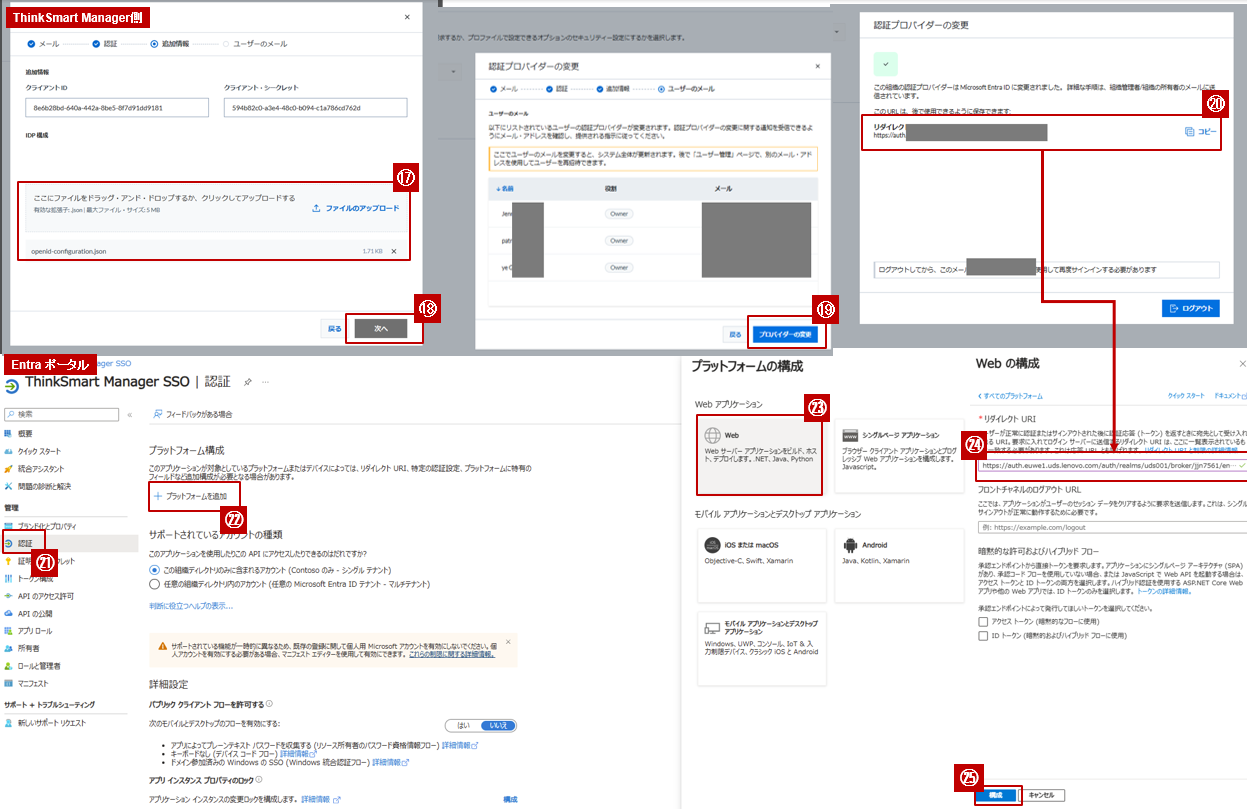Select the マルチテナント account radio button
This screenshot has height=809, width=1247.
154,583
